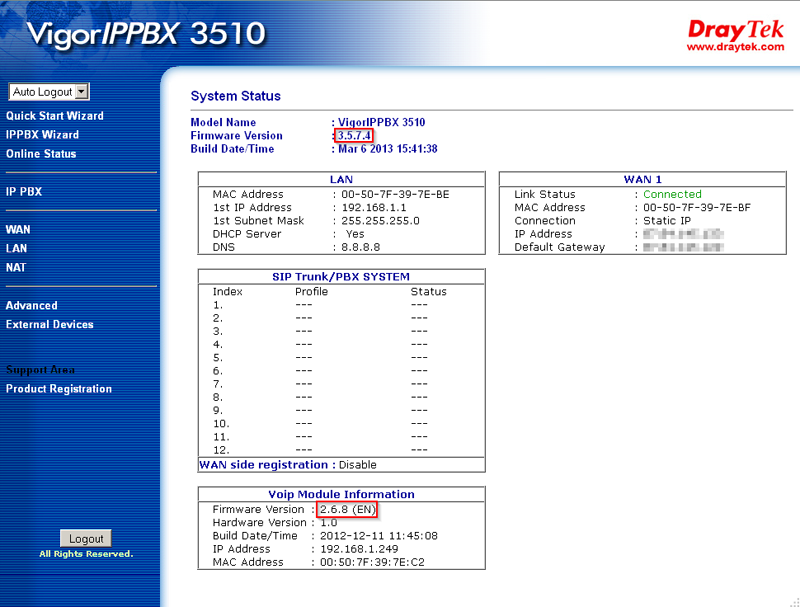The width and height of the screenshot is (800, 607).
Task: Click the blurred WAN IP Address value
Action: point(683,234)
